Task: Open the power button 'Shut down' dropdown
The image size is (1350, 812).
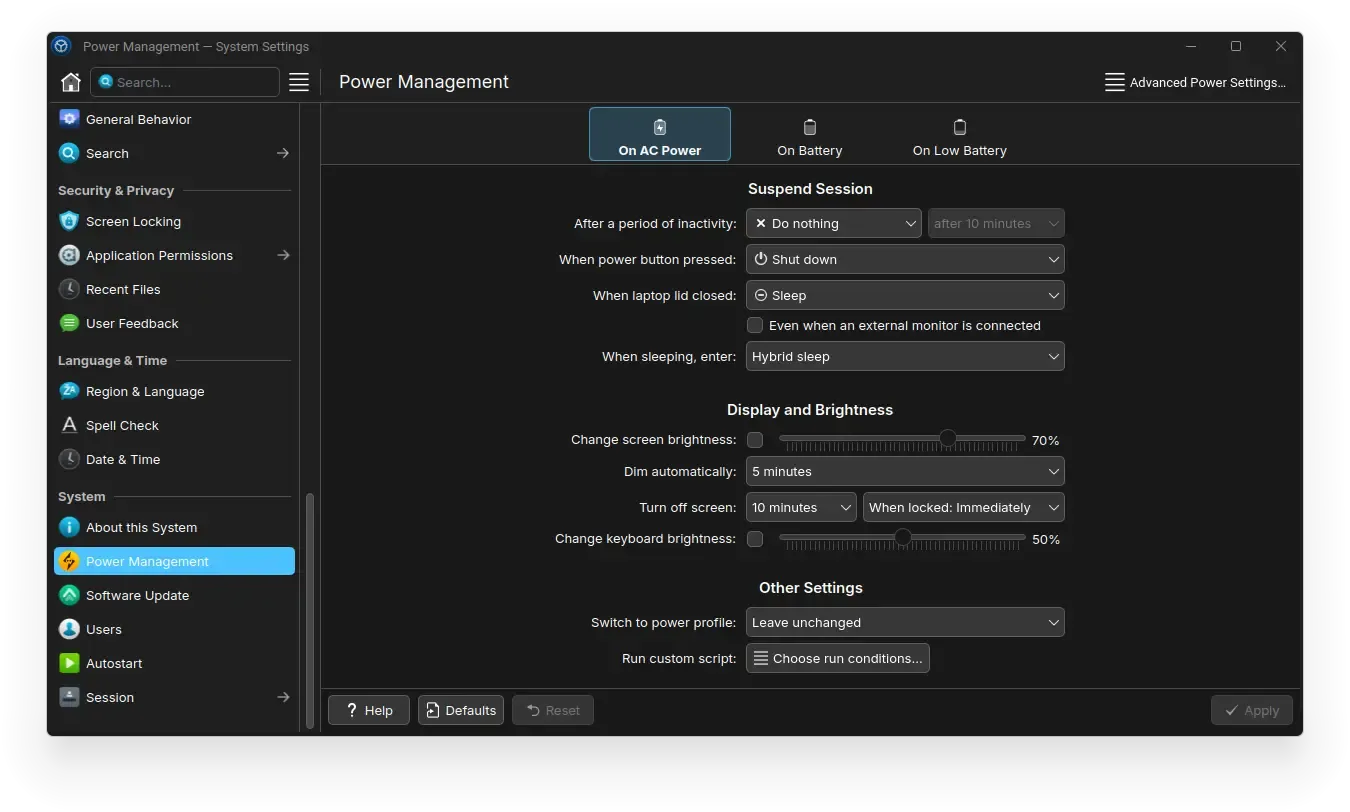Action: pos(905,259)
